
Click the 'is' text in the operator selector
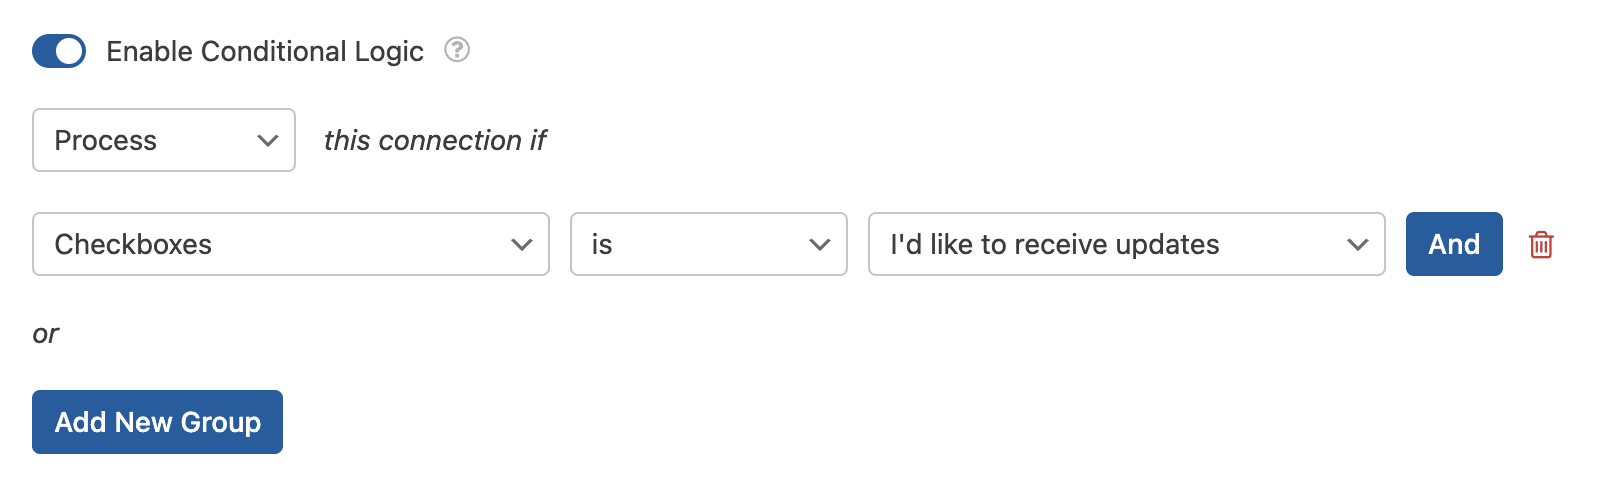602,245
